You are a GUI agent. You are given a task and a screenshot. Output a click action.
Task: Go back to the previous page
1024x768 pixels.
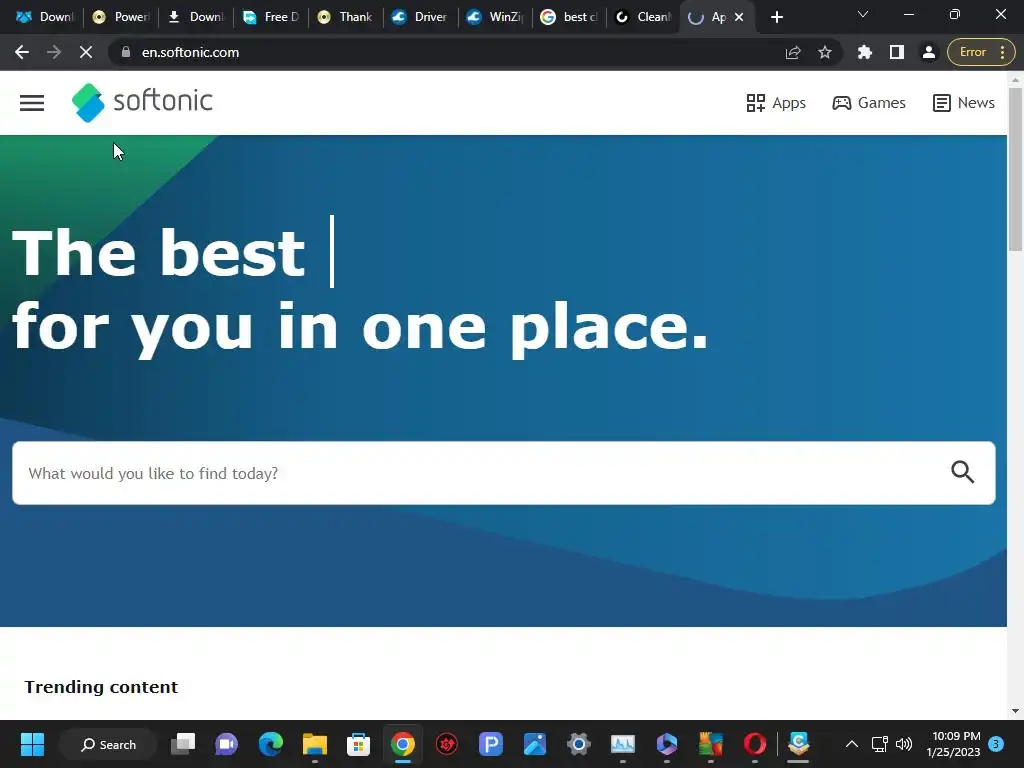22,52
